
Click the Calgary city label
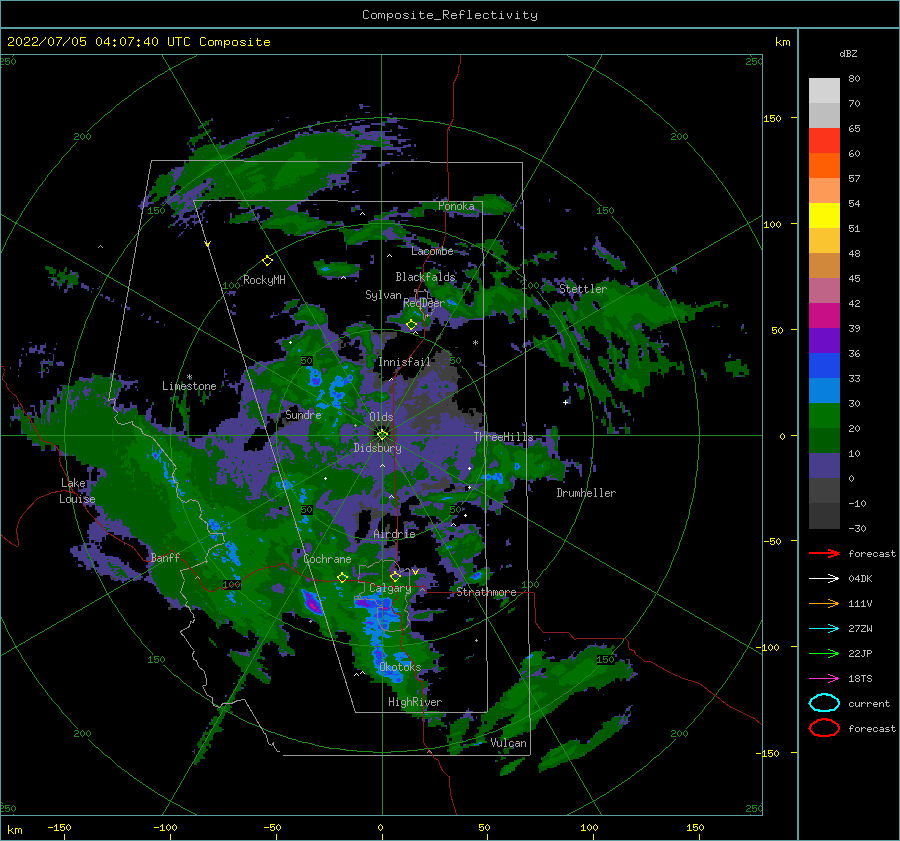[x=390, y=588]
